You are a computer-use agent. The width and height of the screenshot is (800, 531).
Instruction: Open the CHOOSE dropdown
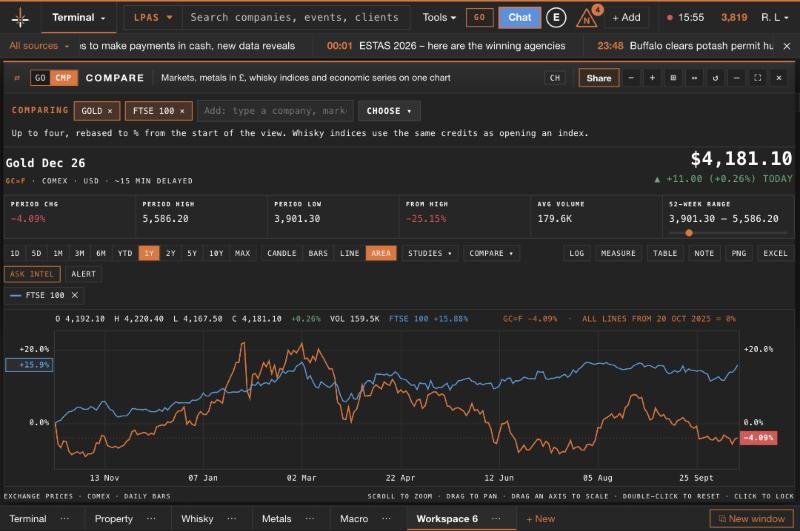point(389,111)
